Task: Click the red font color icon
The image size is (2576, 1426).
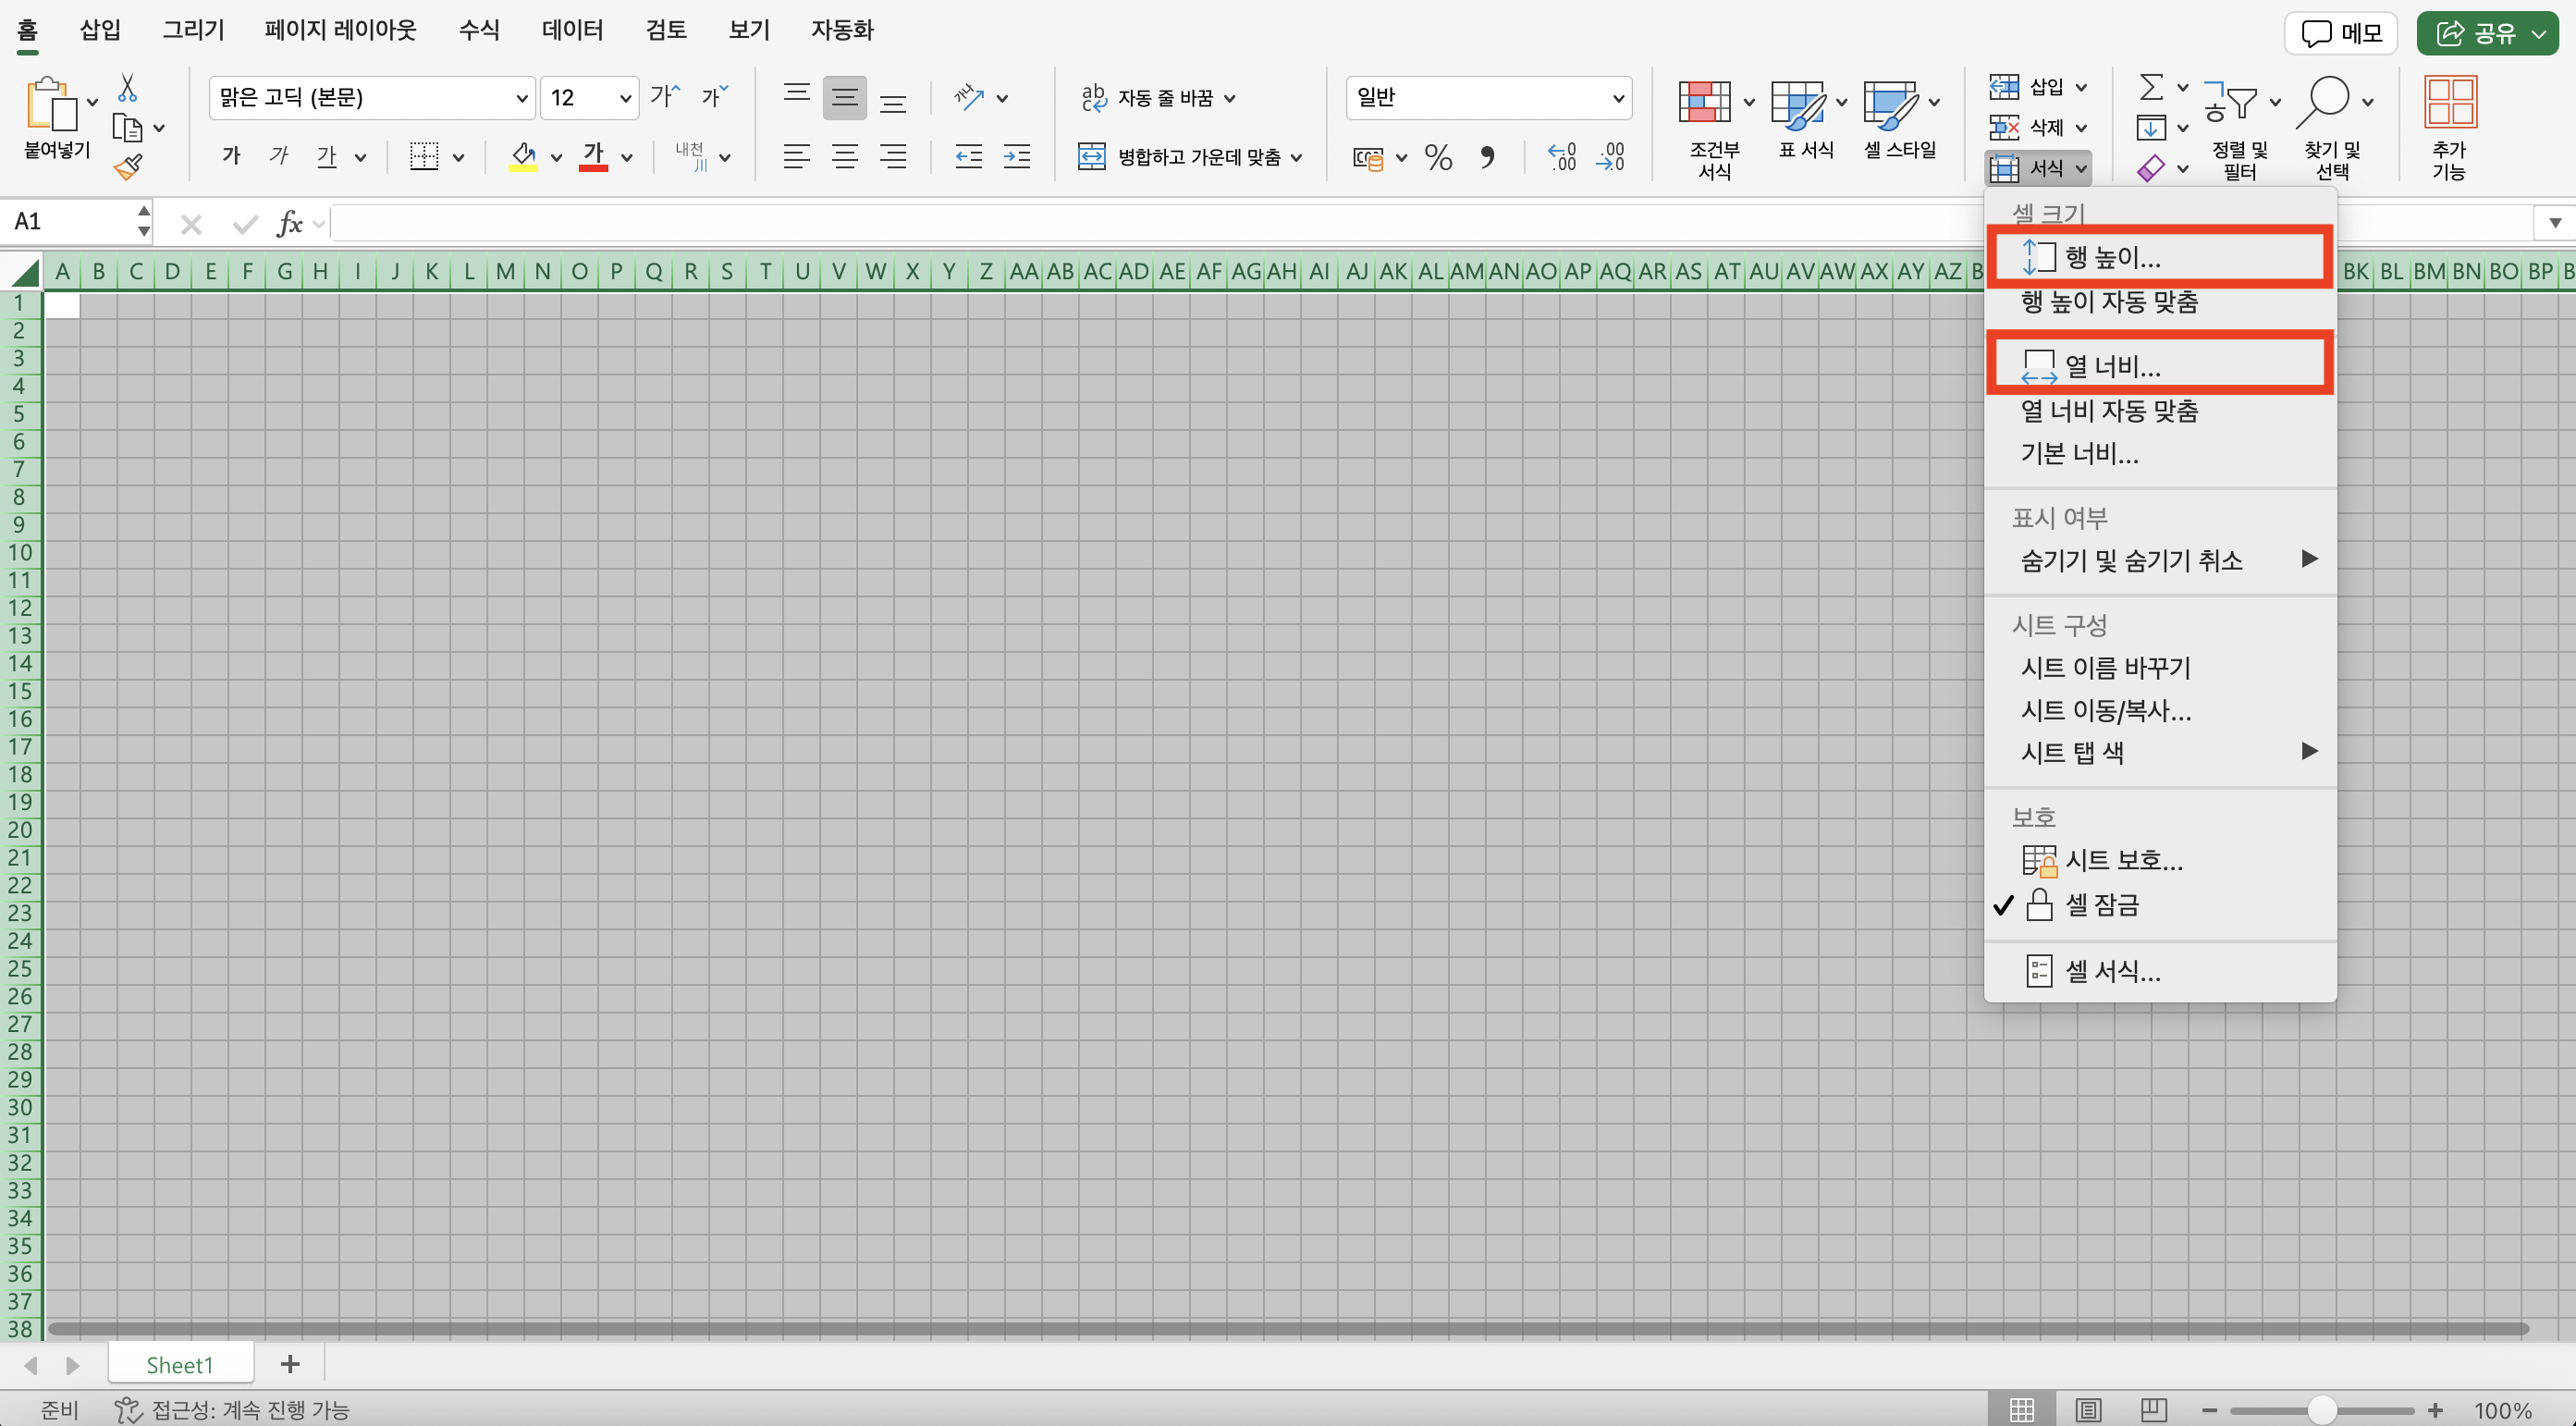Action: point(594,156)
